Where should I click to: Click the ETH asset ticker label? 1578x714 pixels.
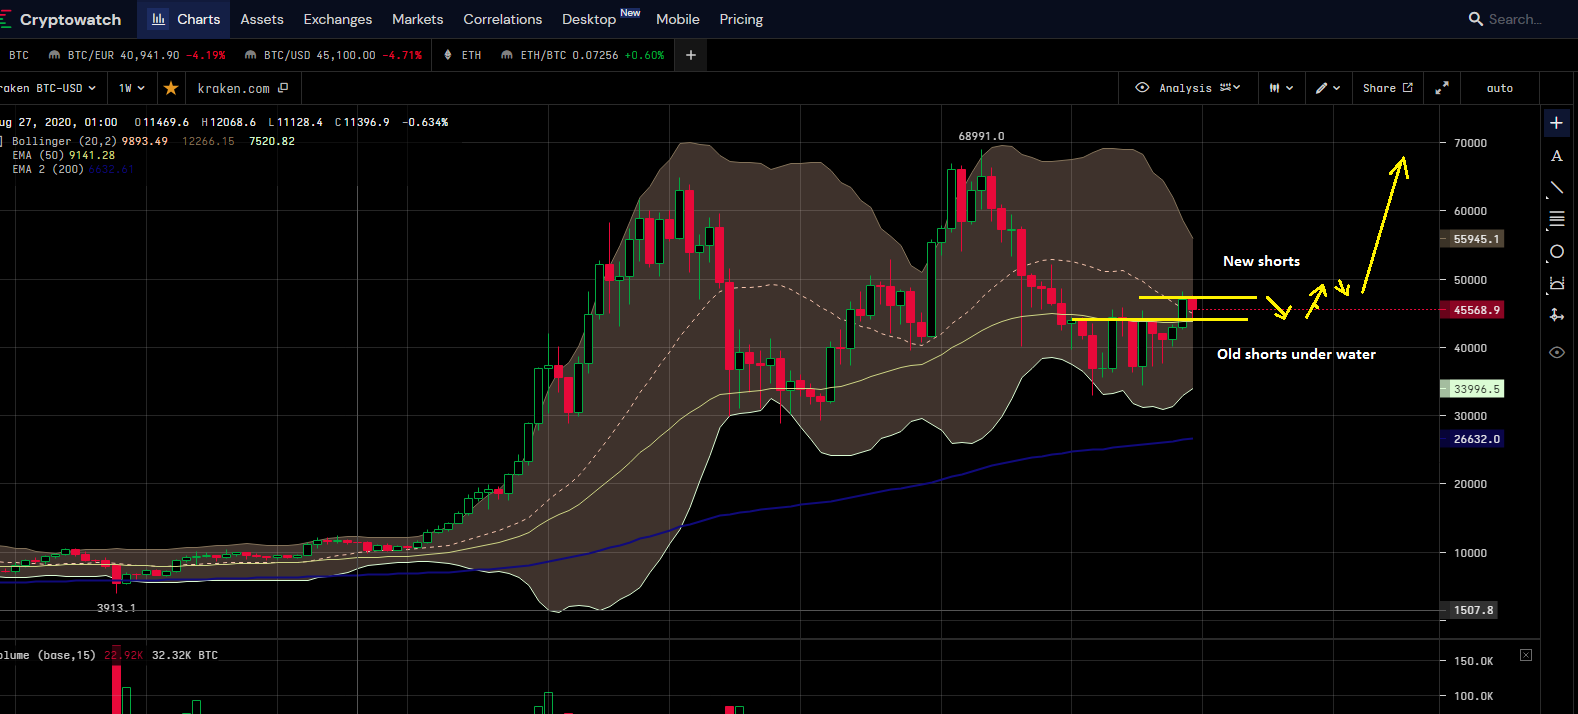463,55
